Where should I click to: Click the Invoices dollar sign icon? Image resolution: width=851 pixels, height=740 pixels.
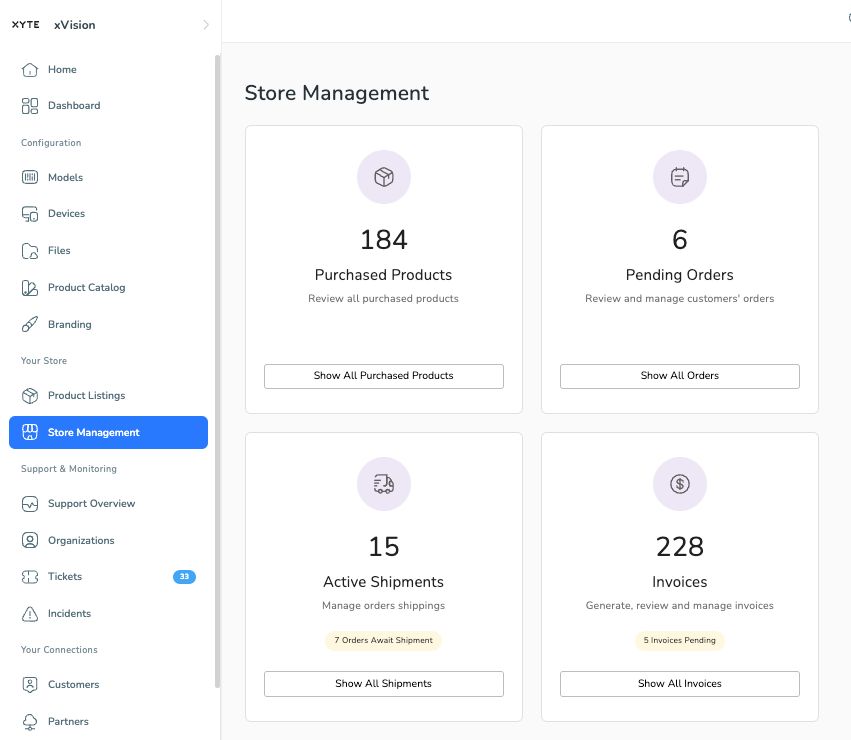(x=679, y=484)
